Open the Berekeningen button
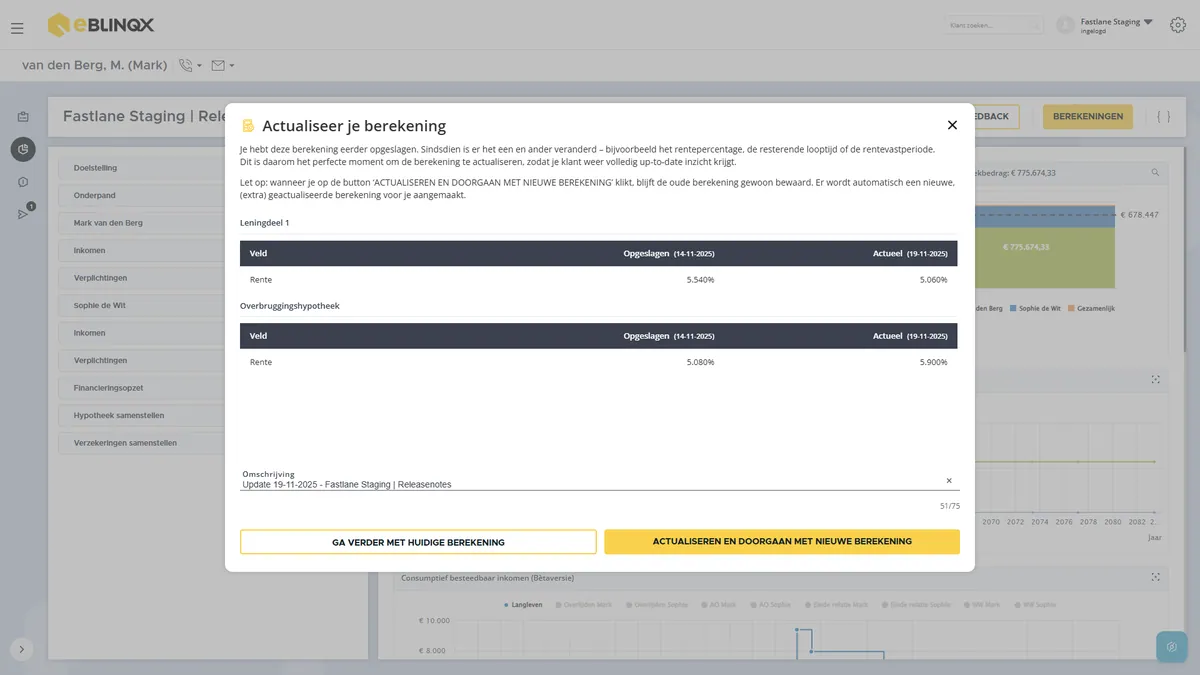 pos(1088,117)
